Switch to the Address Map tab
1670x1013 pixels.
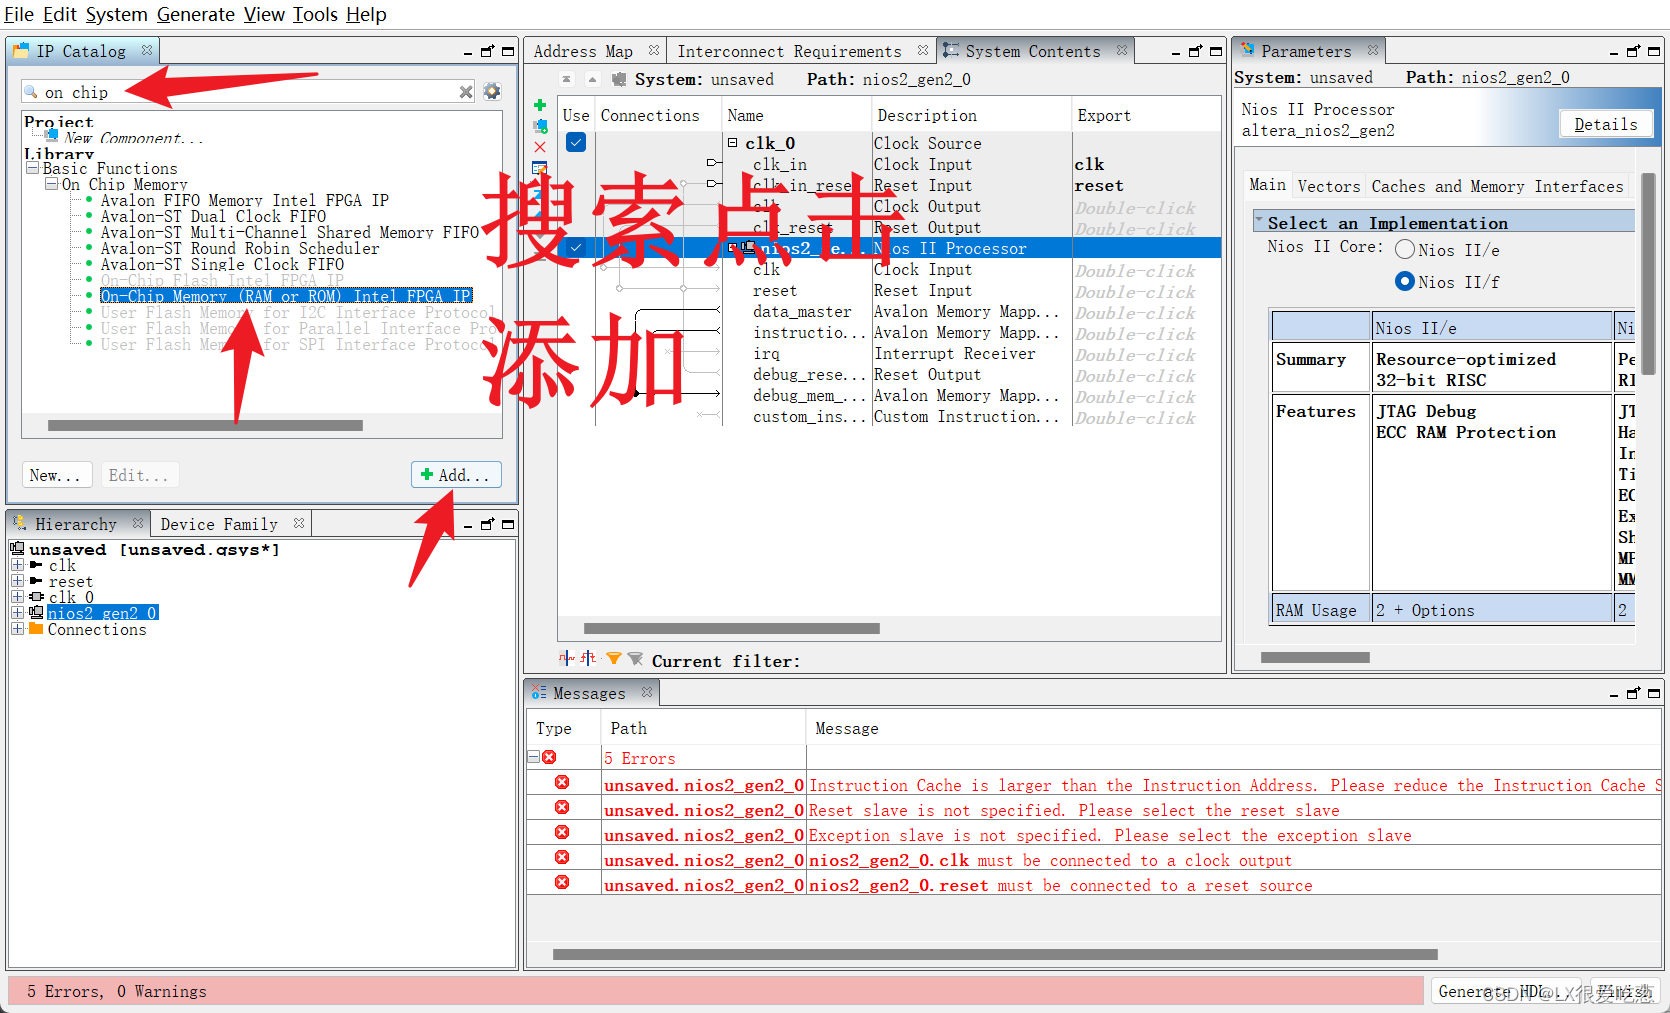click(x=583, y=51)
